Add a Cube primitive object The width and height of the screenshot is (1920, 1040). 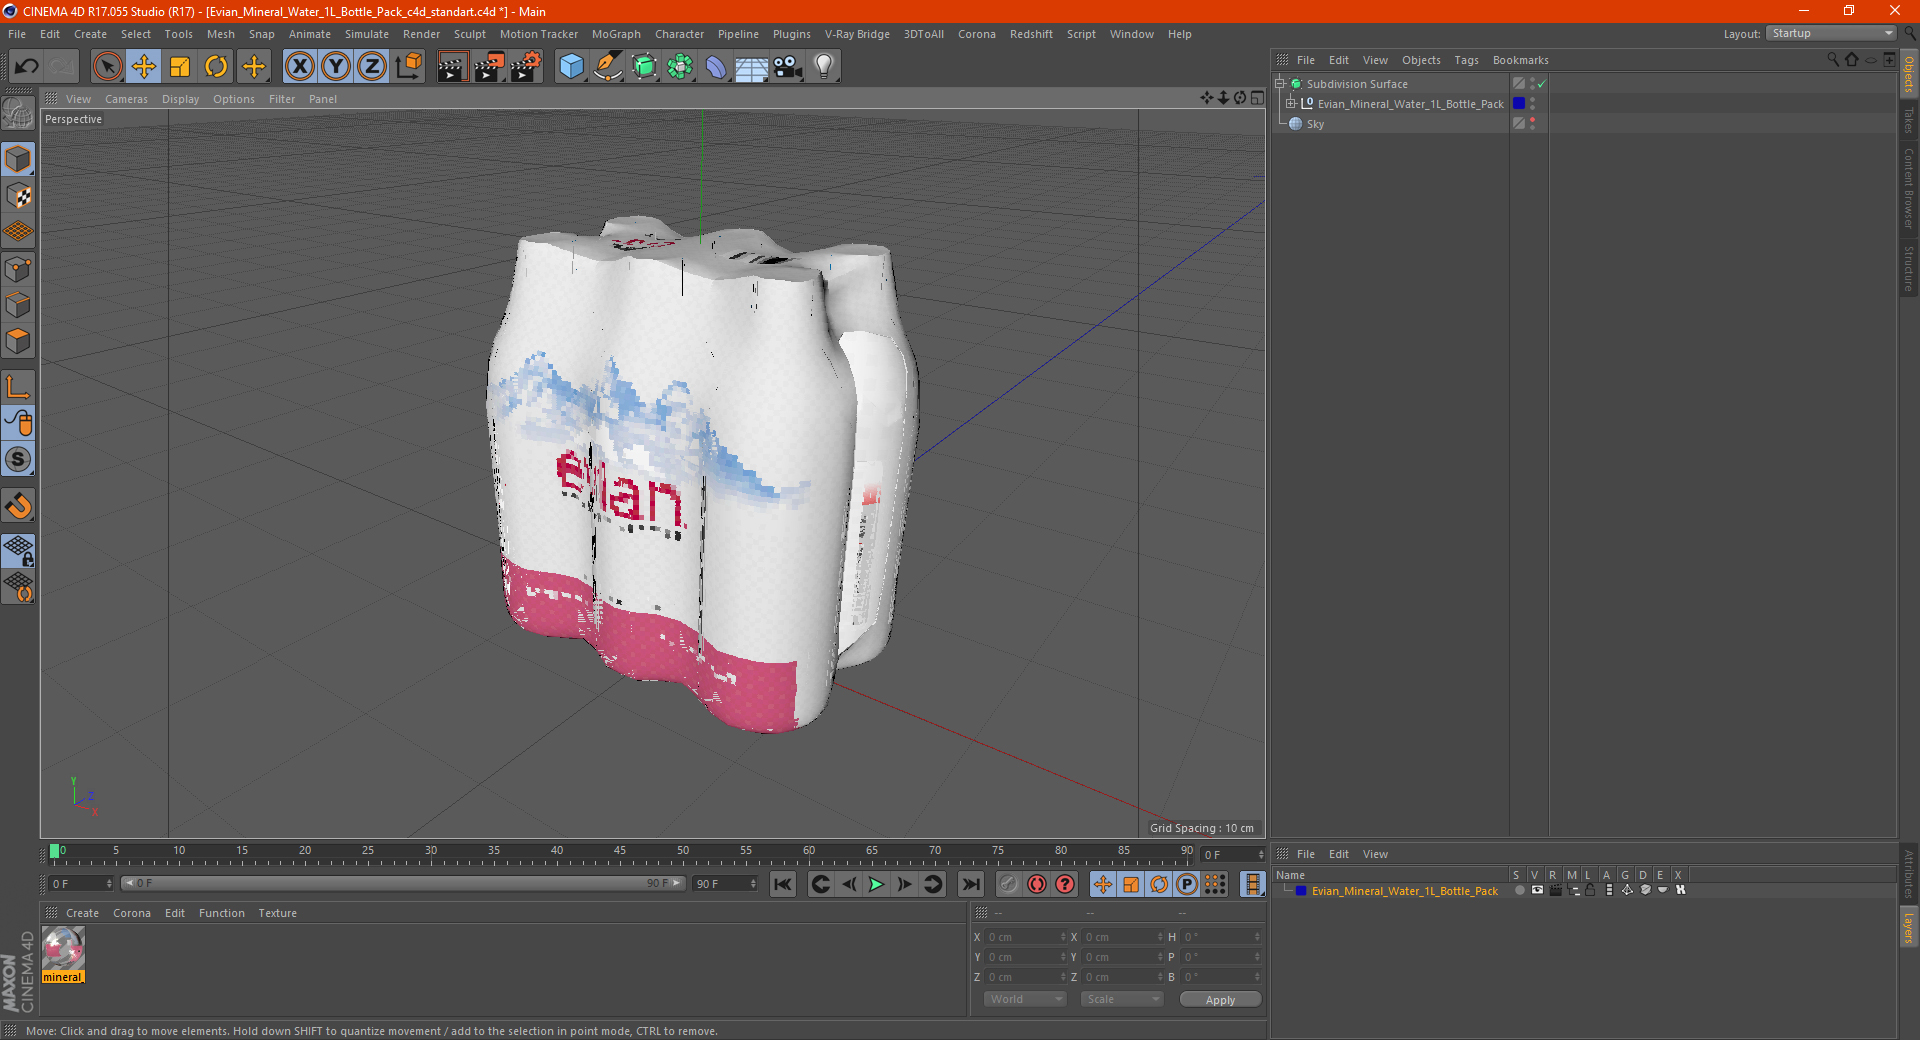click(x=572, y=67)
